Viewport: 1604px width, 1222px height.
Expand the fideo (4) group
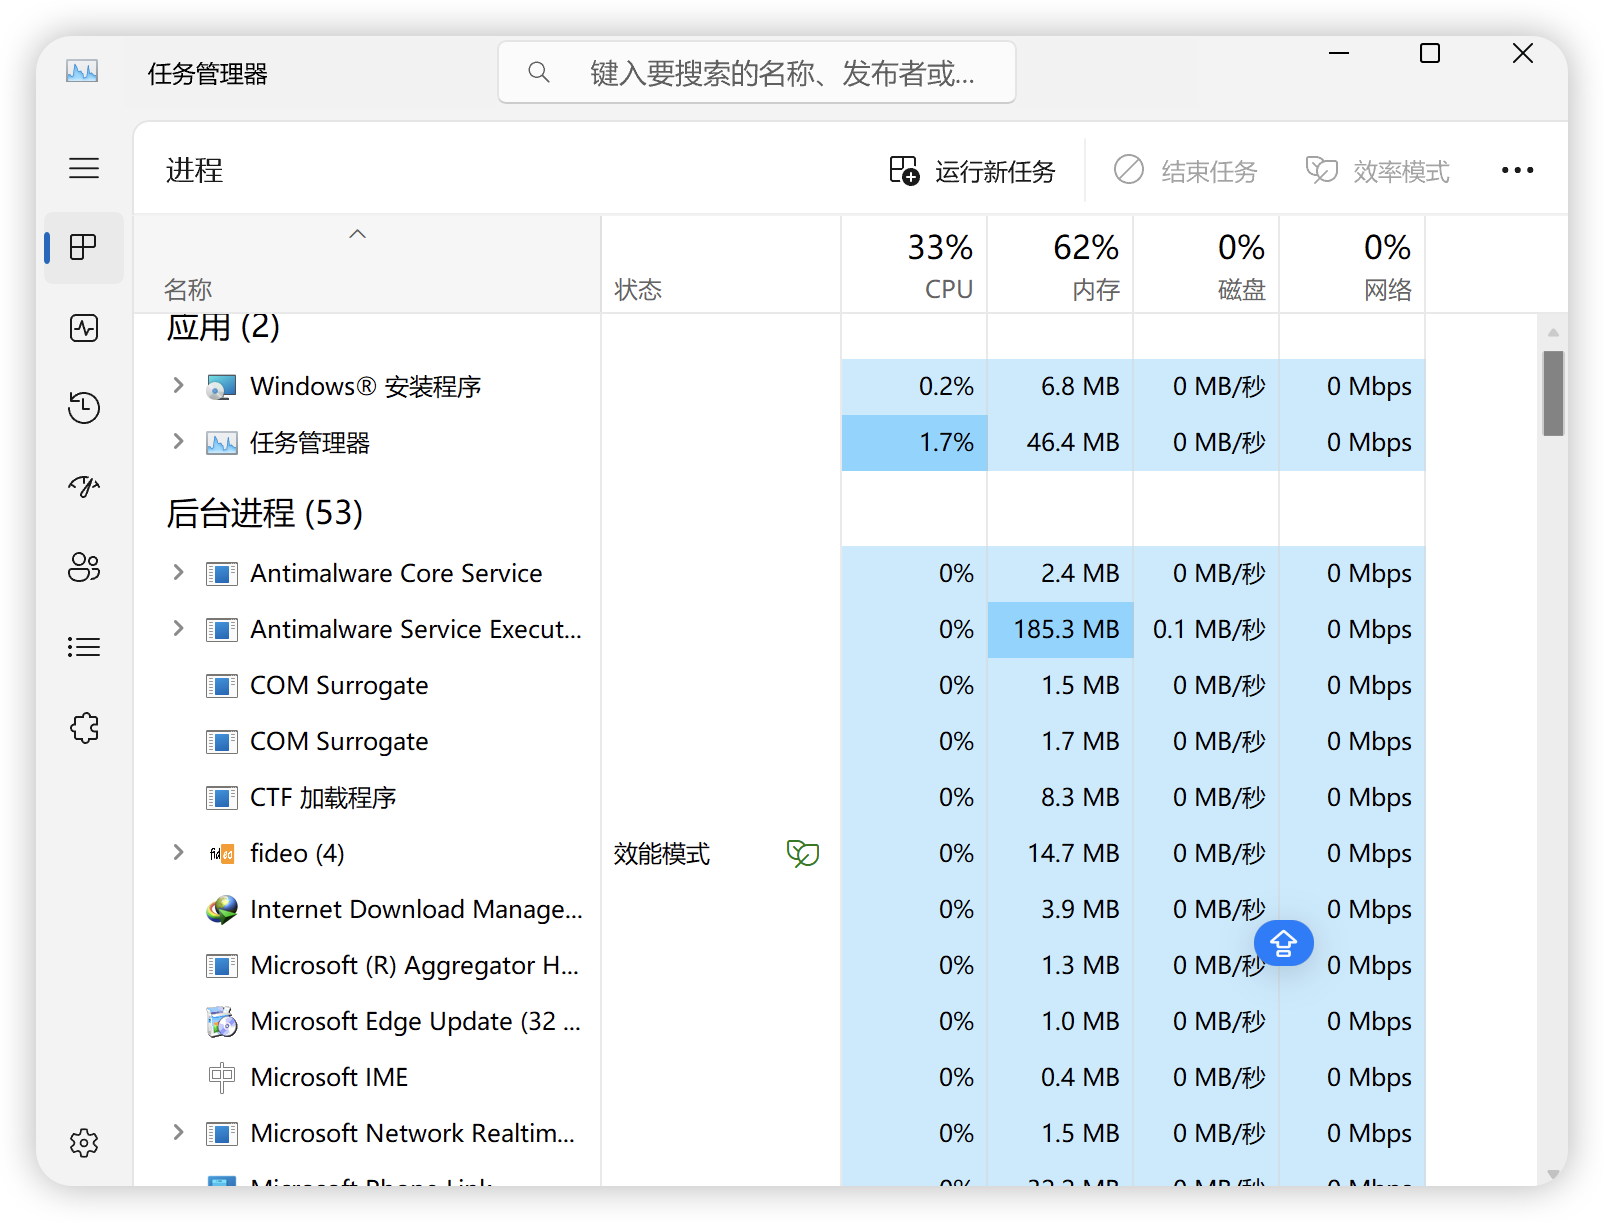tap(178, 852)
